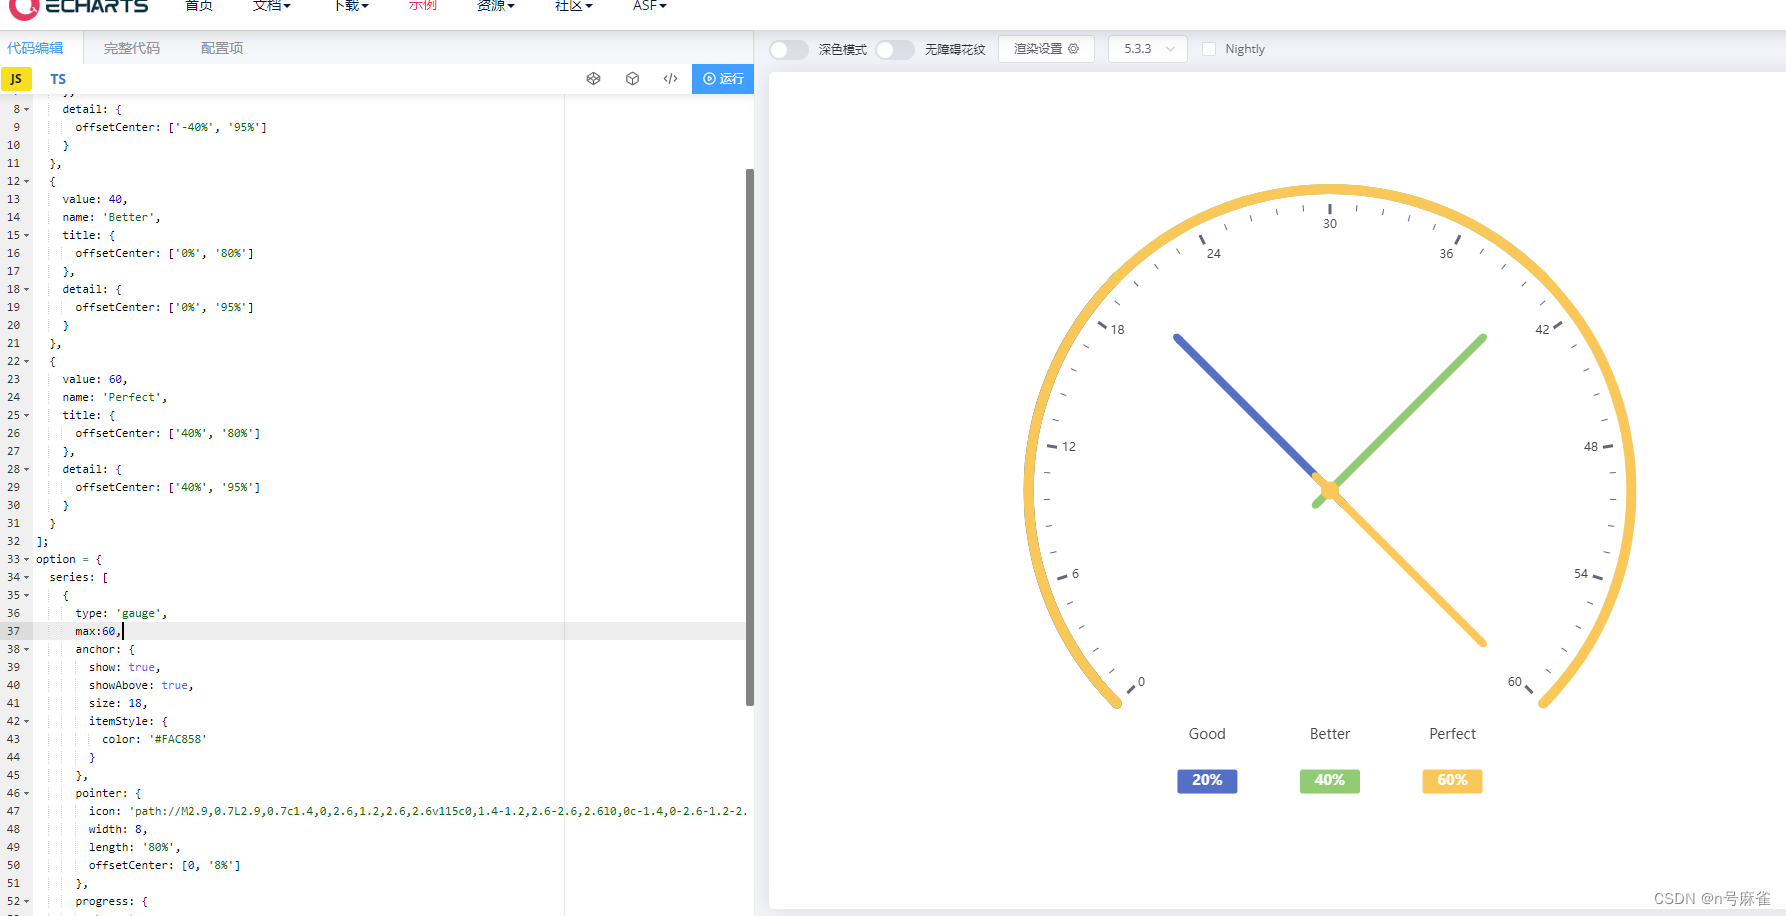This screenshot has height=916, width=1786.
Task: Open example in CodeSandbox cube icon
Action: [632, 78]
